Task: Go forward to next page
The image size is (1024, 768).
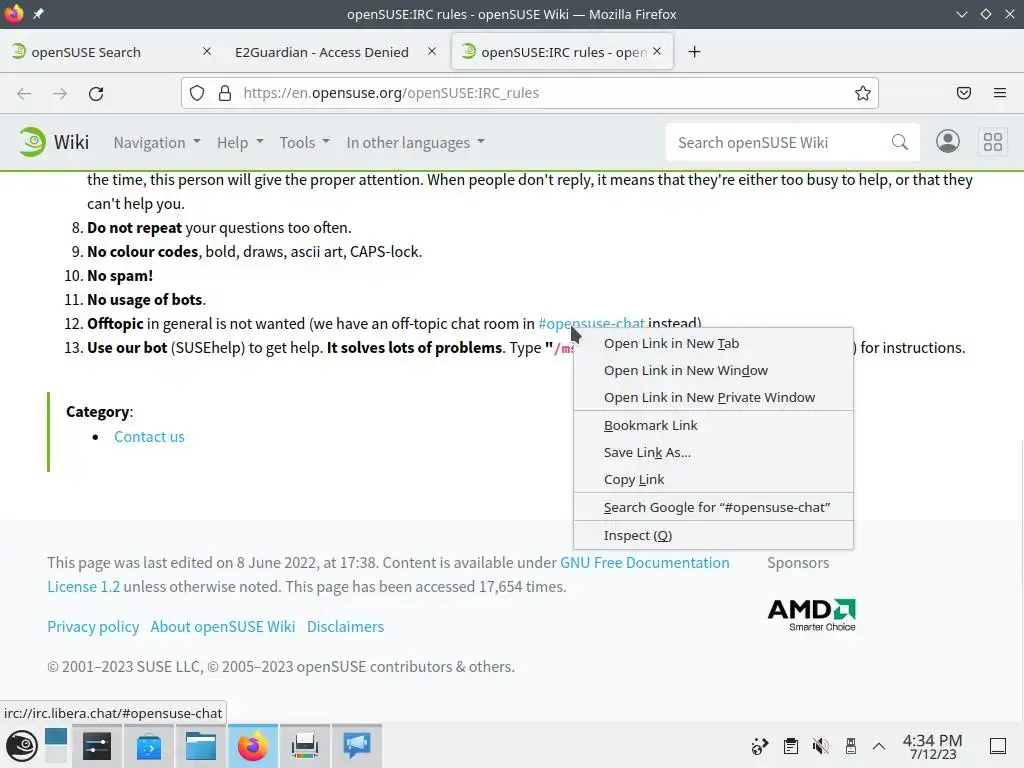Action: tap(60, 93)
